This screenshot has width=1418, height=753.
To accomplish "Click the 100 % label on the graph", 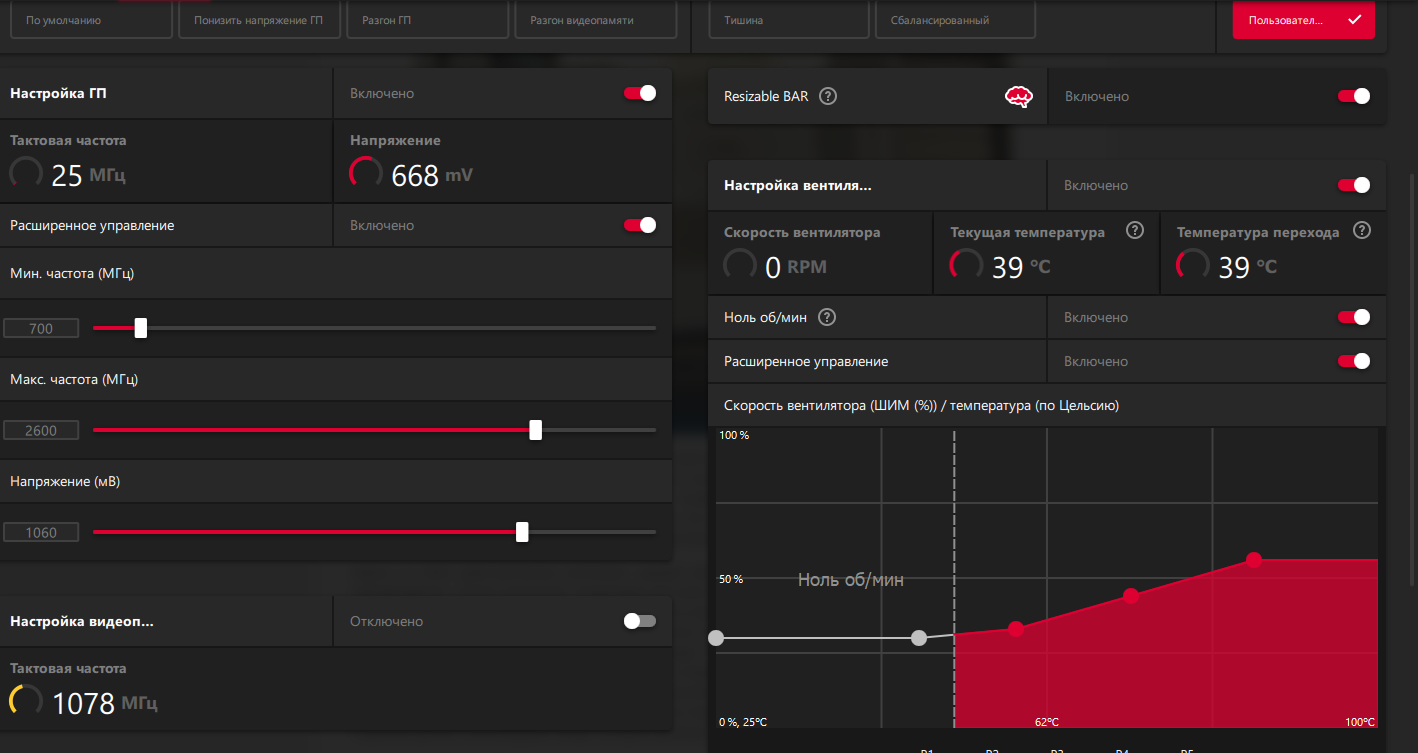I will [x=734, y=436].
